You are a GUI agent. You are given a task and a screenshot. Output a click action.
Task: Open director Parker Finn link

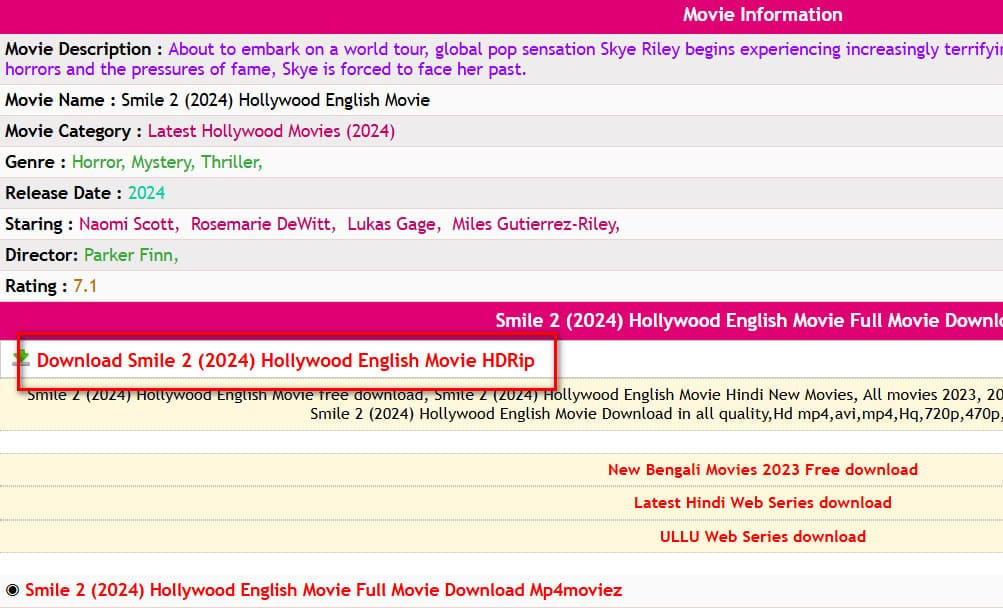click(131, 255)
